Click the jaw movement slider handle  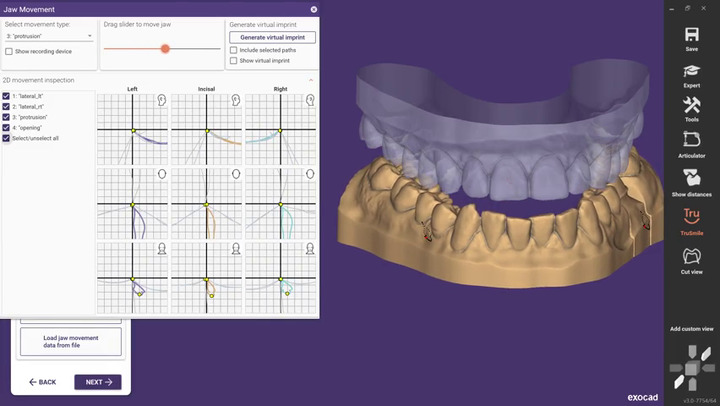click(165, 48)
